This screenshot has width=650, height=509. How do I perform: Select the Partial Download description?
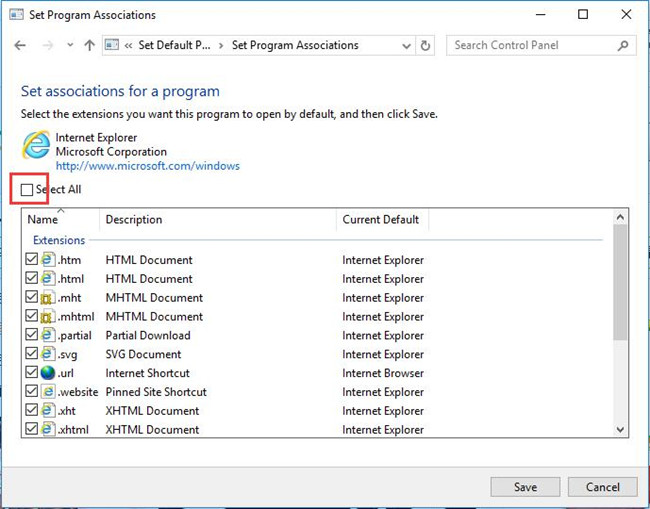(148, 335)
